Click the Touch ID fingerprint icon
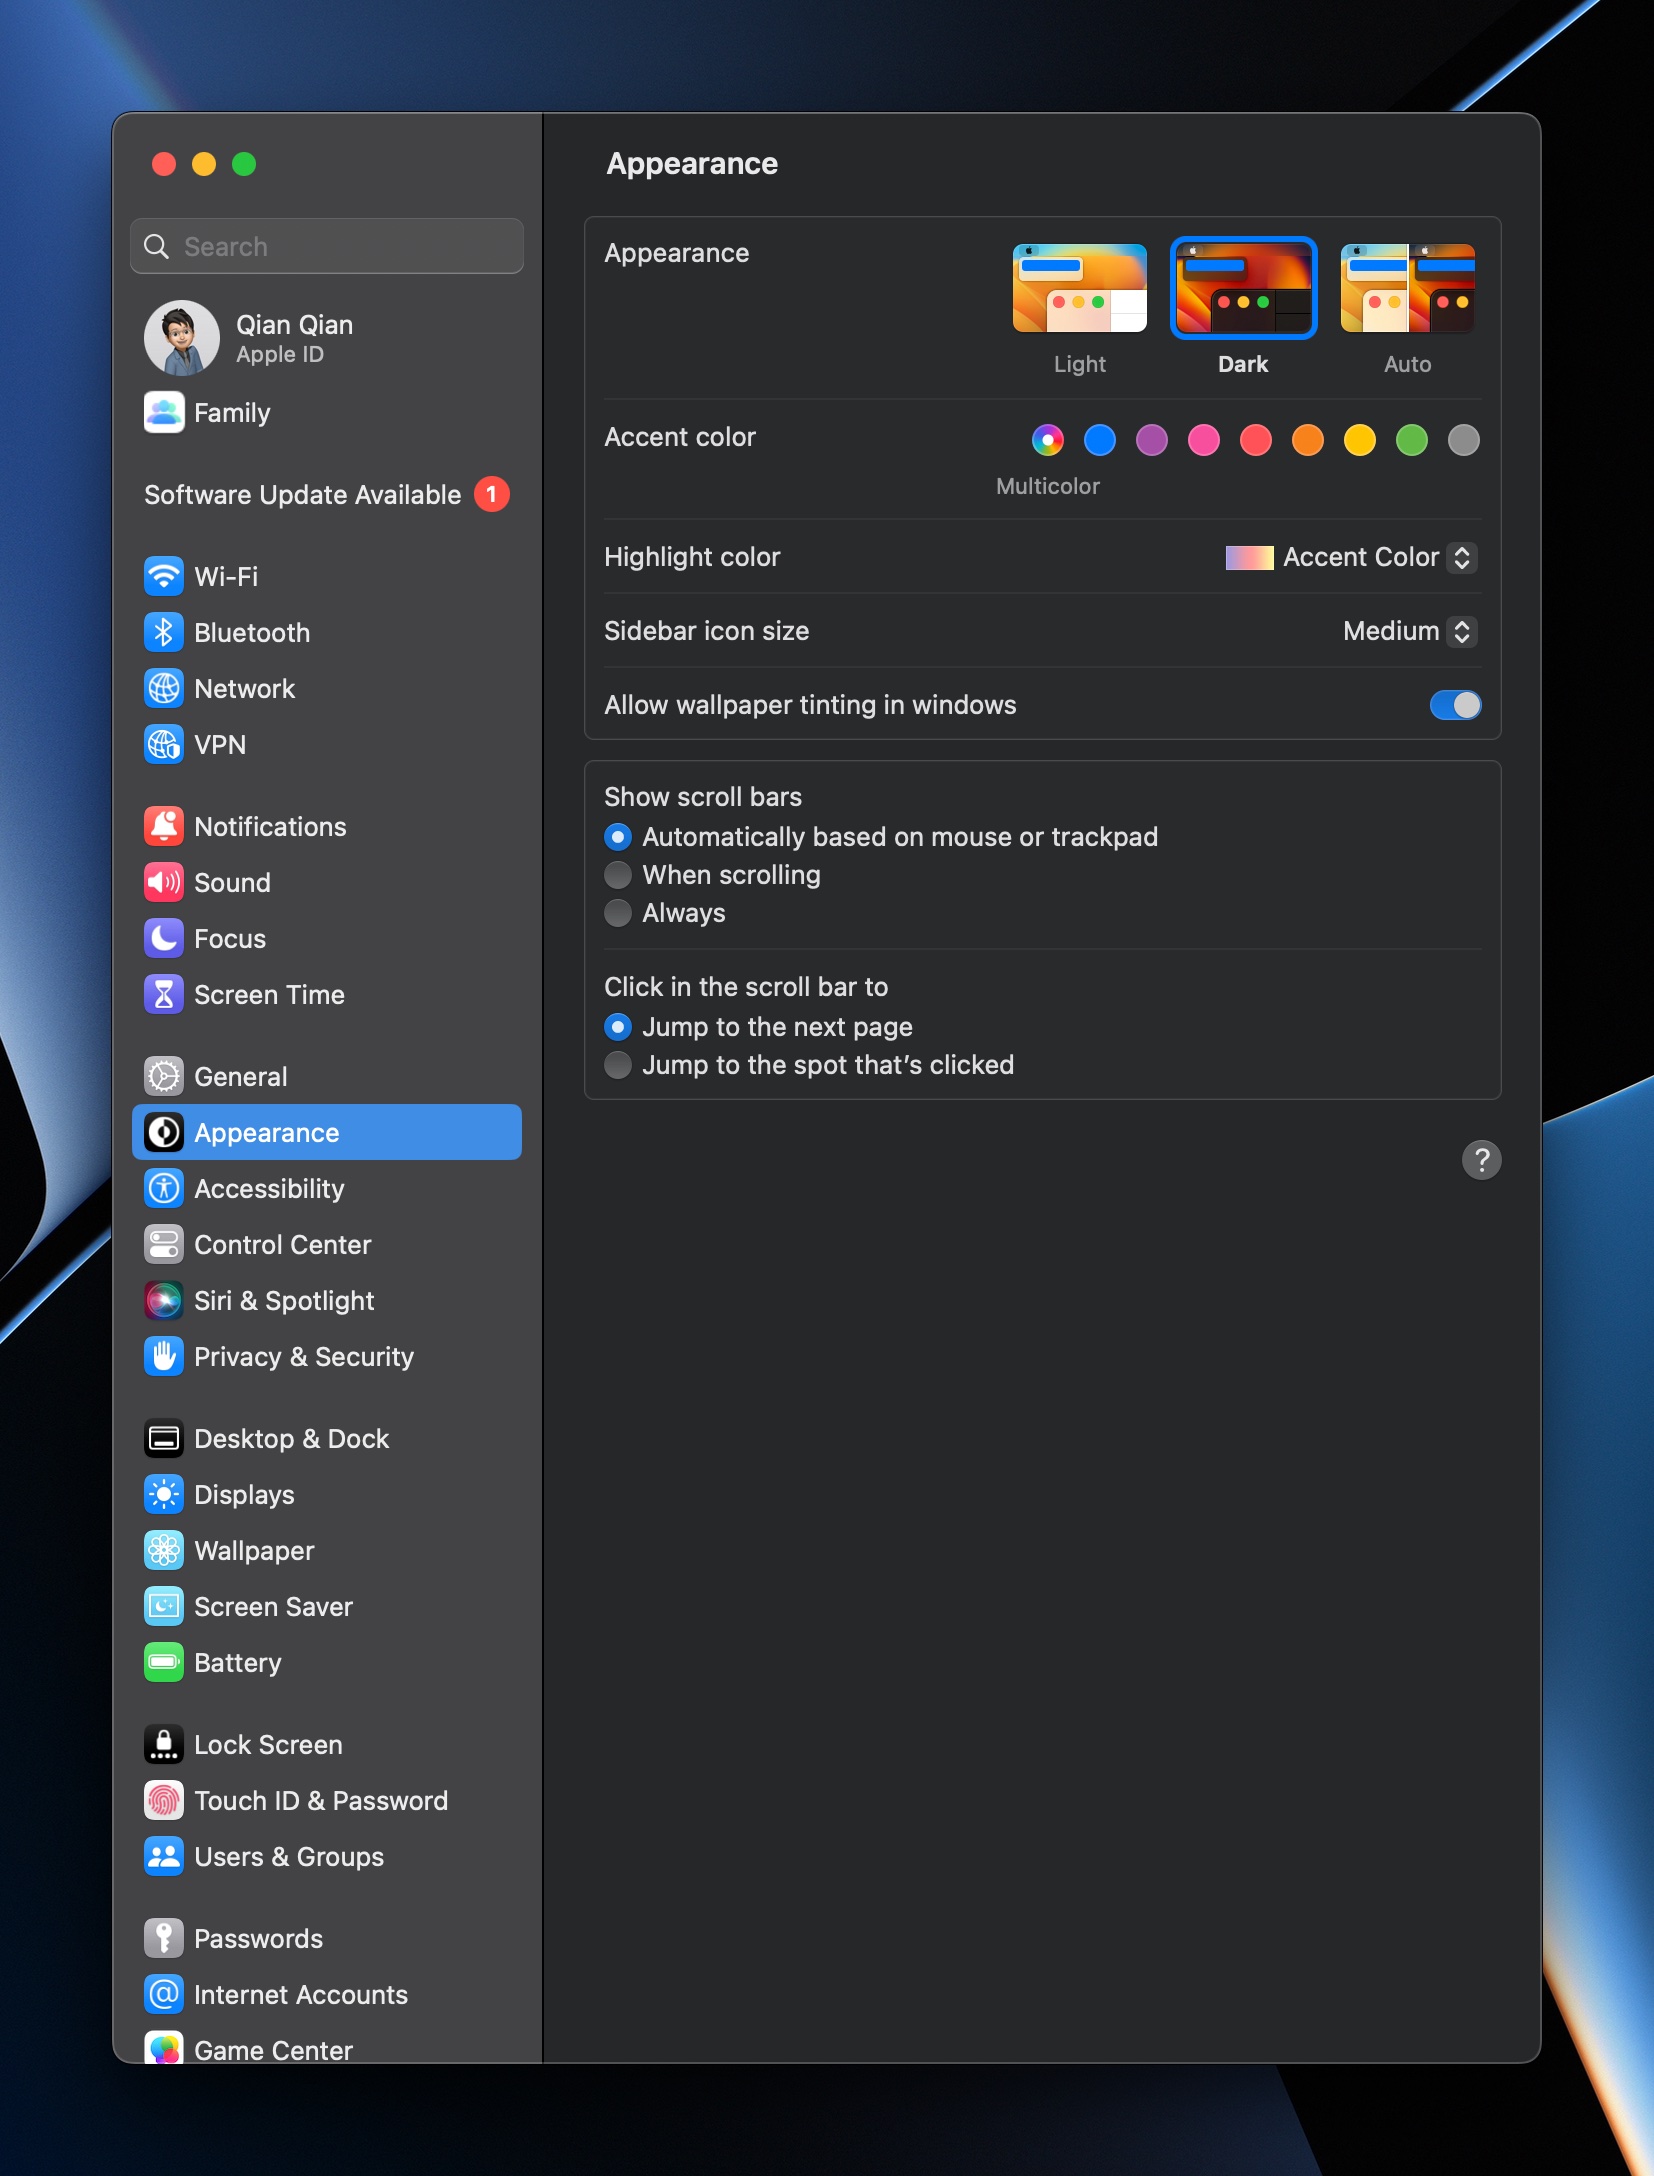The width and height of the screenshot is (1654, 2176). [x=163, y=1800]
